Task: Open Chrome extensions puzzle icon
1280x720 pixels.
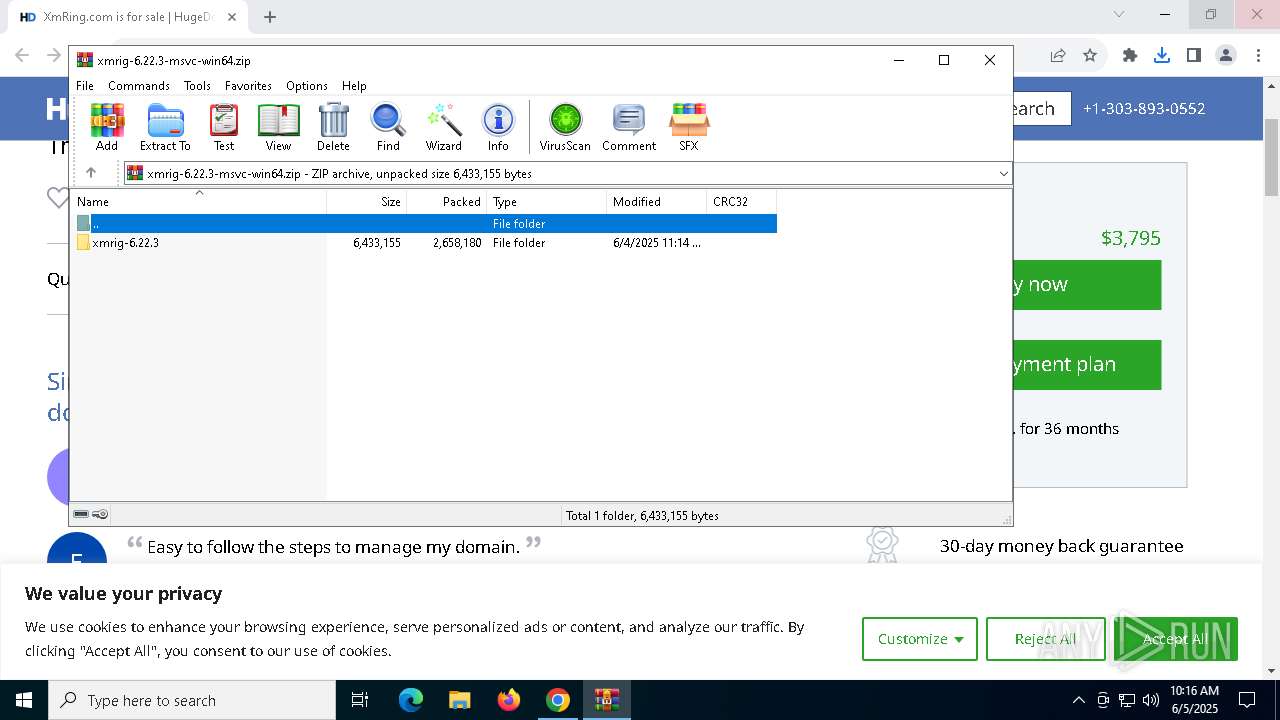Action: [x=1130, y=56]
